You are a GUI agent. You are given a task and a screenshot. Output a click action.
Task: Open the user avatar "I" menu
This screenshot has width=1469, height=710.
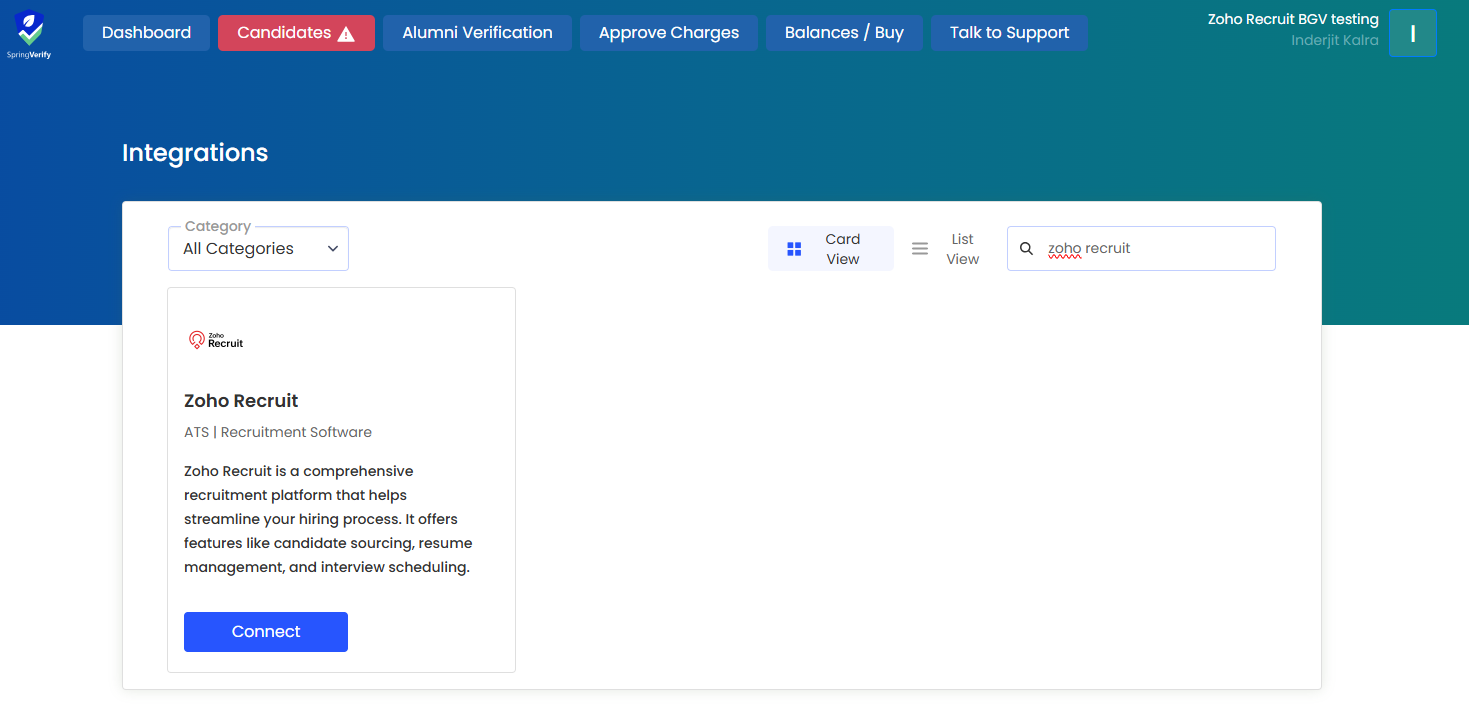1413,33
